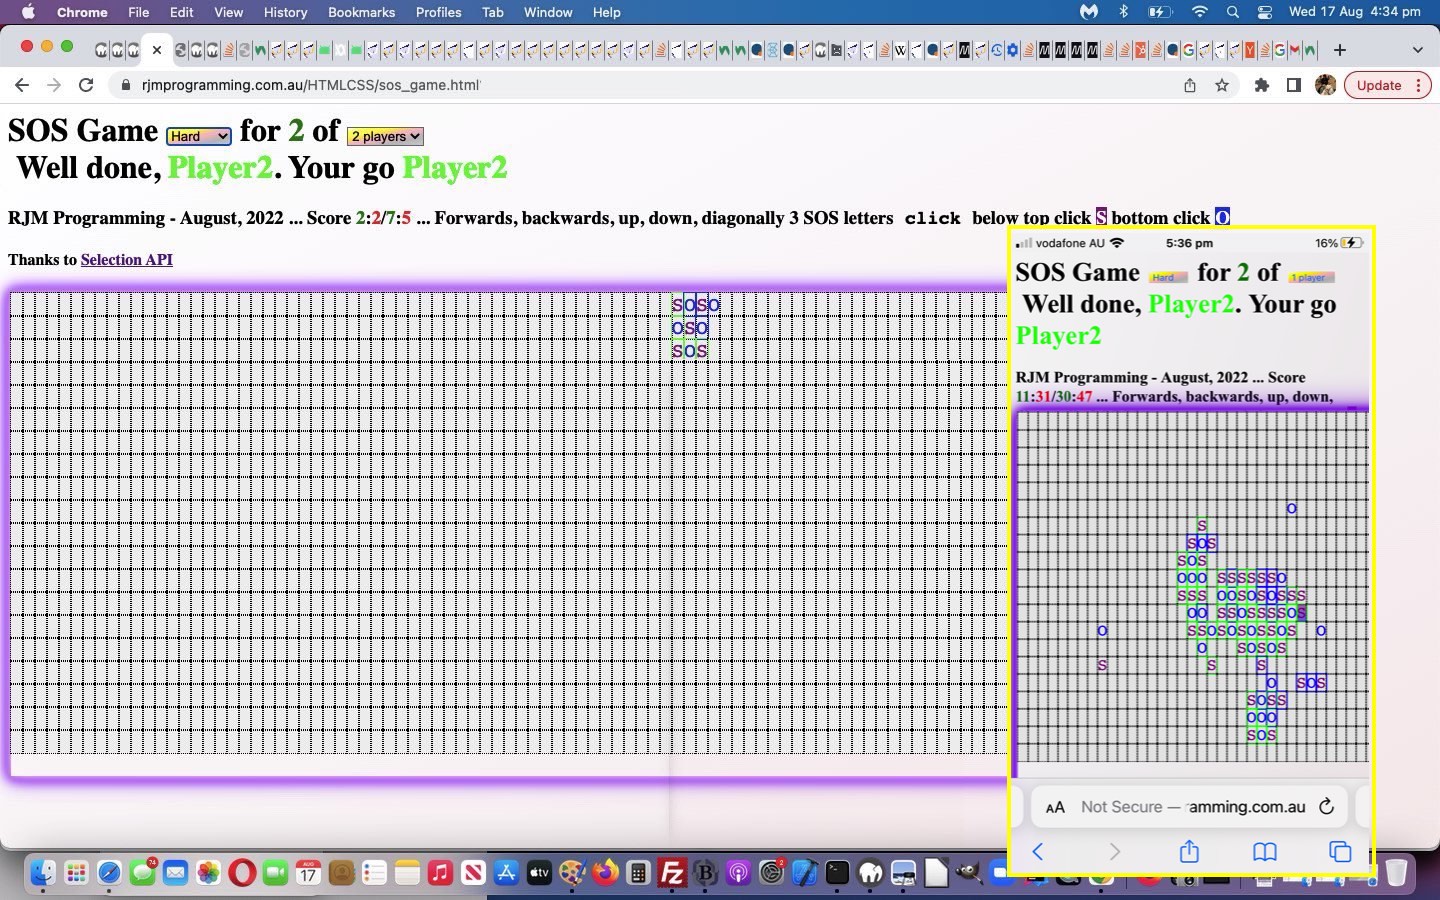Open Firefox from the dock
1440x900 pixels.
pos(605,873)
